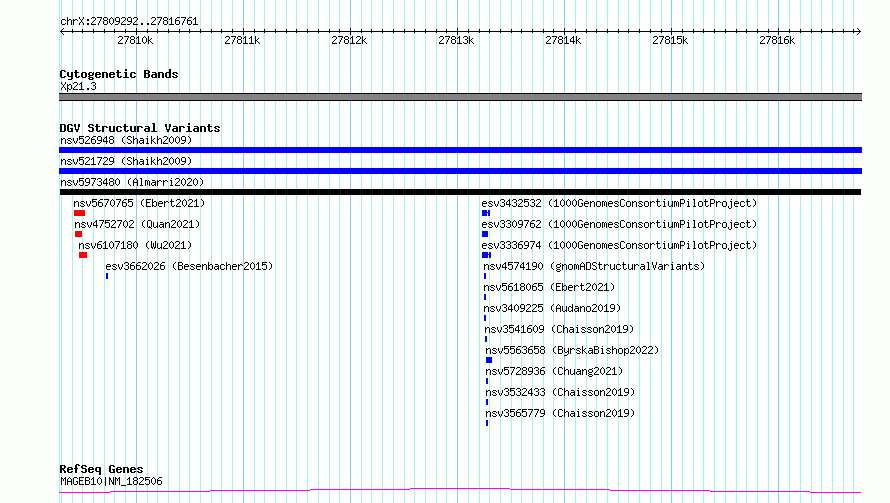The width and height of the screenshot is (890, 503).
Task: Open variant esv3662026 (Besenbacher2015)
Action: tap(189, 266)
